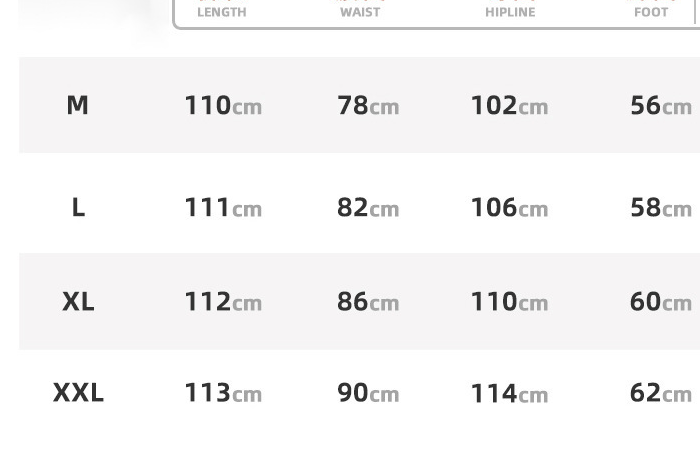The image size is (700, 470).
Task: Choose the XL size row label
Action: click(x=78, y=301)
